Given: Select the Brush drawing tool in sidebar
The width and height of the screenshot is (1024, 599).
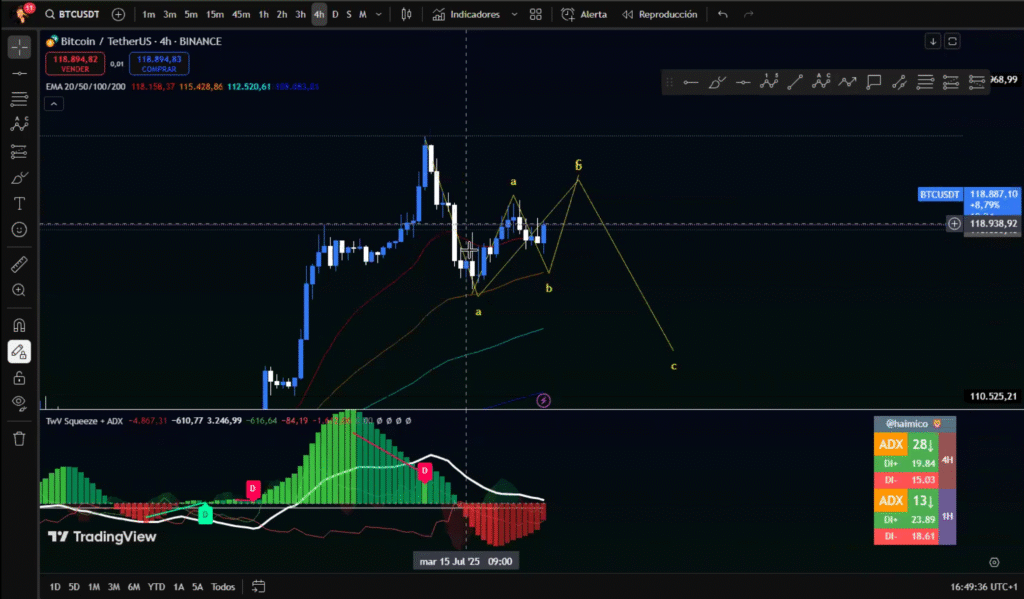Looking at the screenshot, I should tap(19, 178).
